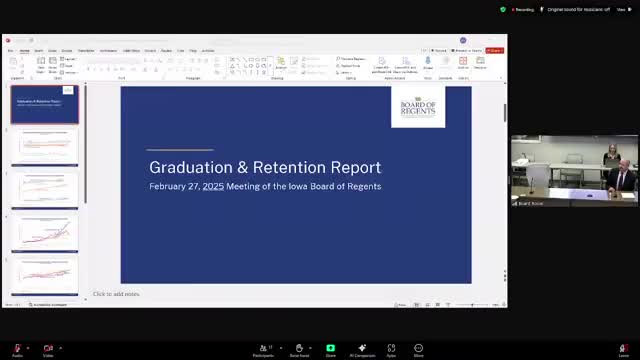This screenshot has width=640, height=360.
Task: Select slide 5 thumbnail
Action: [x=45, y=276]
